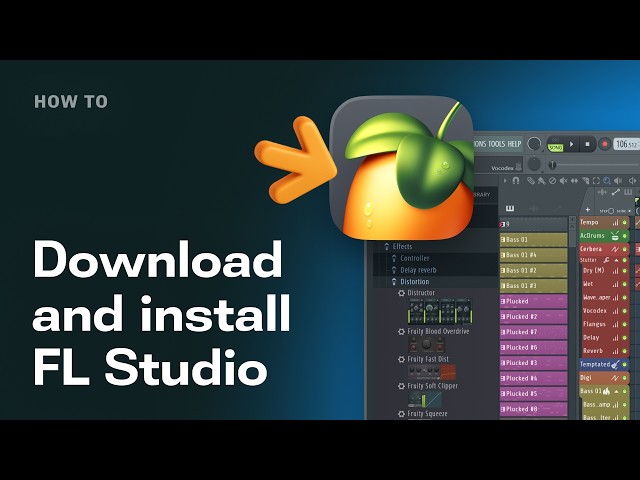640x480 pixels.
Task: Collapse the Bass 01 track group arrow
Action: click(x=616, y=391)
